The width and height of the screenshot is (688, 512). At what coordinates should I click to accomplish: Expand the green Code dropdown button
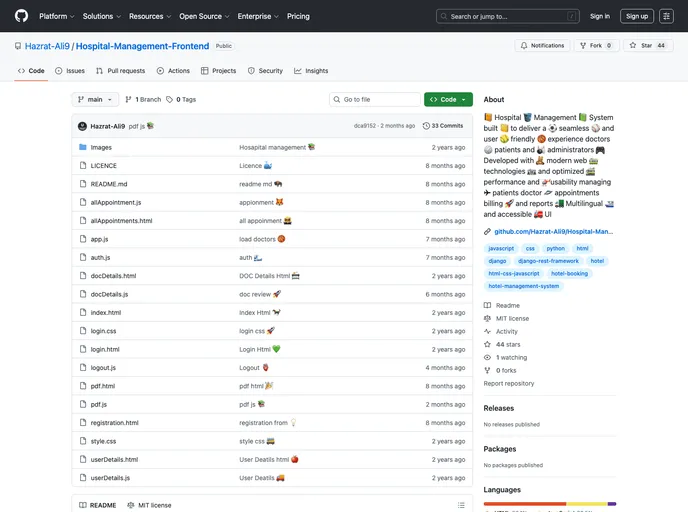tap(448, 100)
